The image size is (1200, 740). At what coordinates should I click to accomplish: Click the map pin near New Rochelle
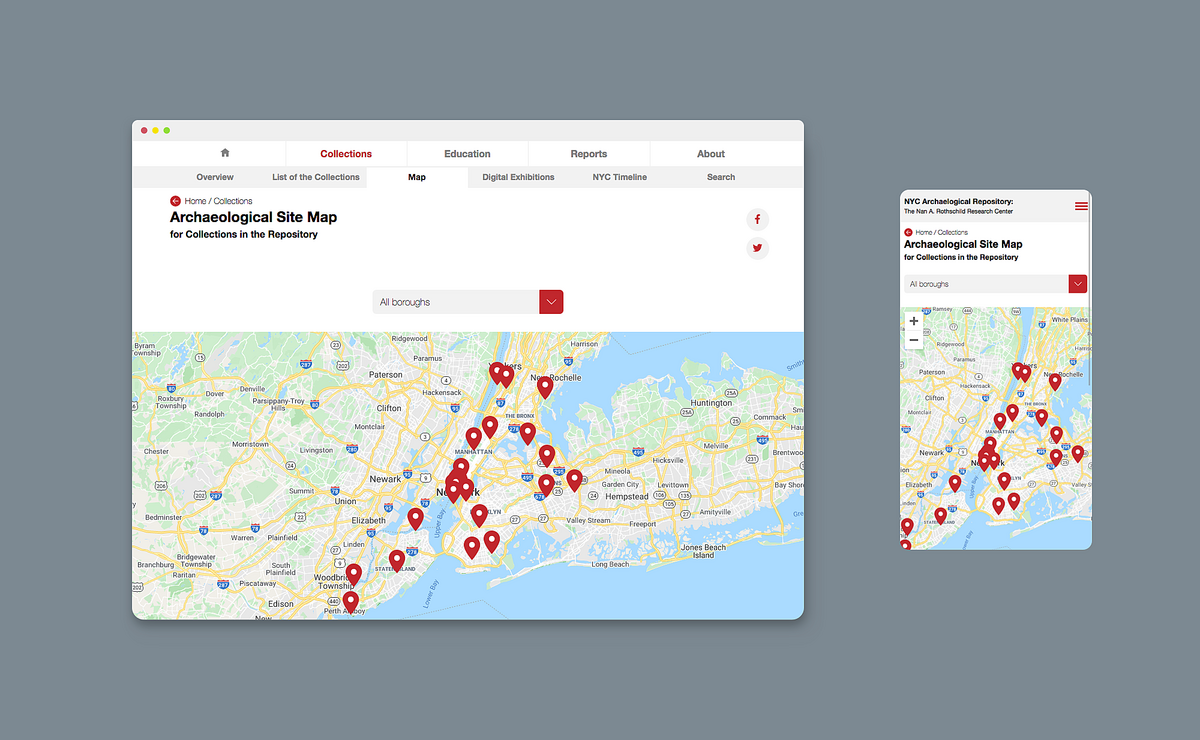click(x=544, y=385)
